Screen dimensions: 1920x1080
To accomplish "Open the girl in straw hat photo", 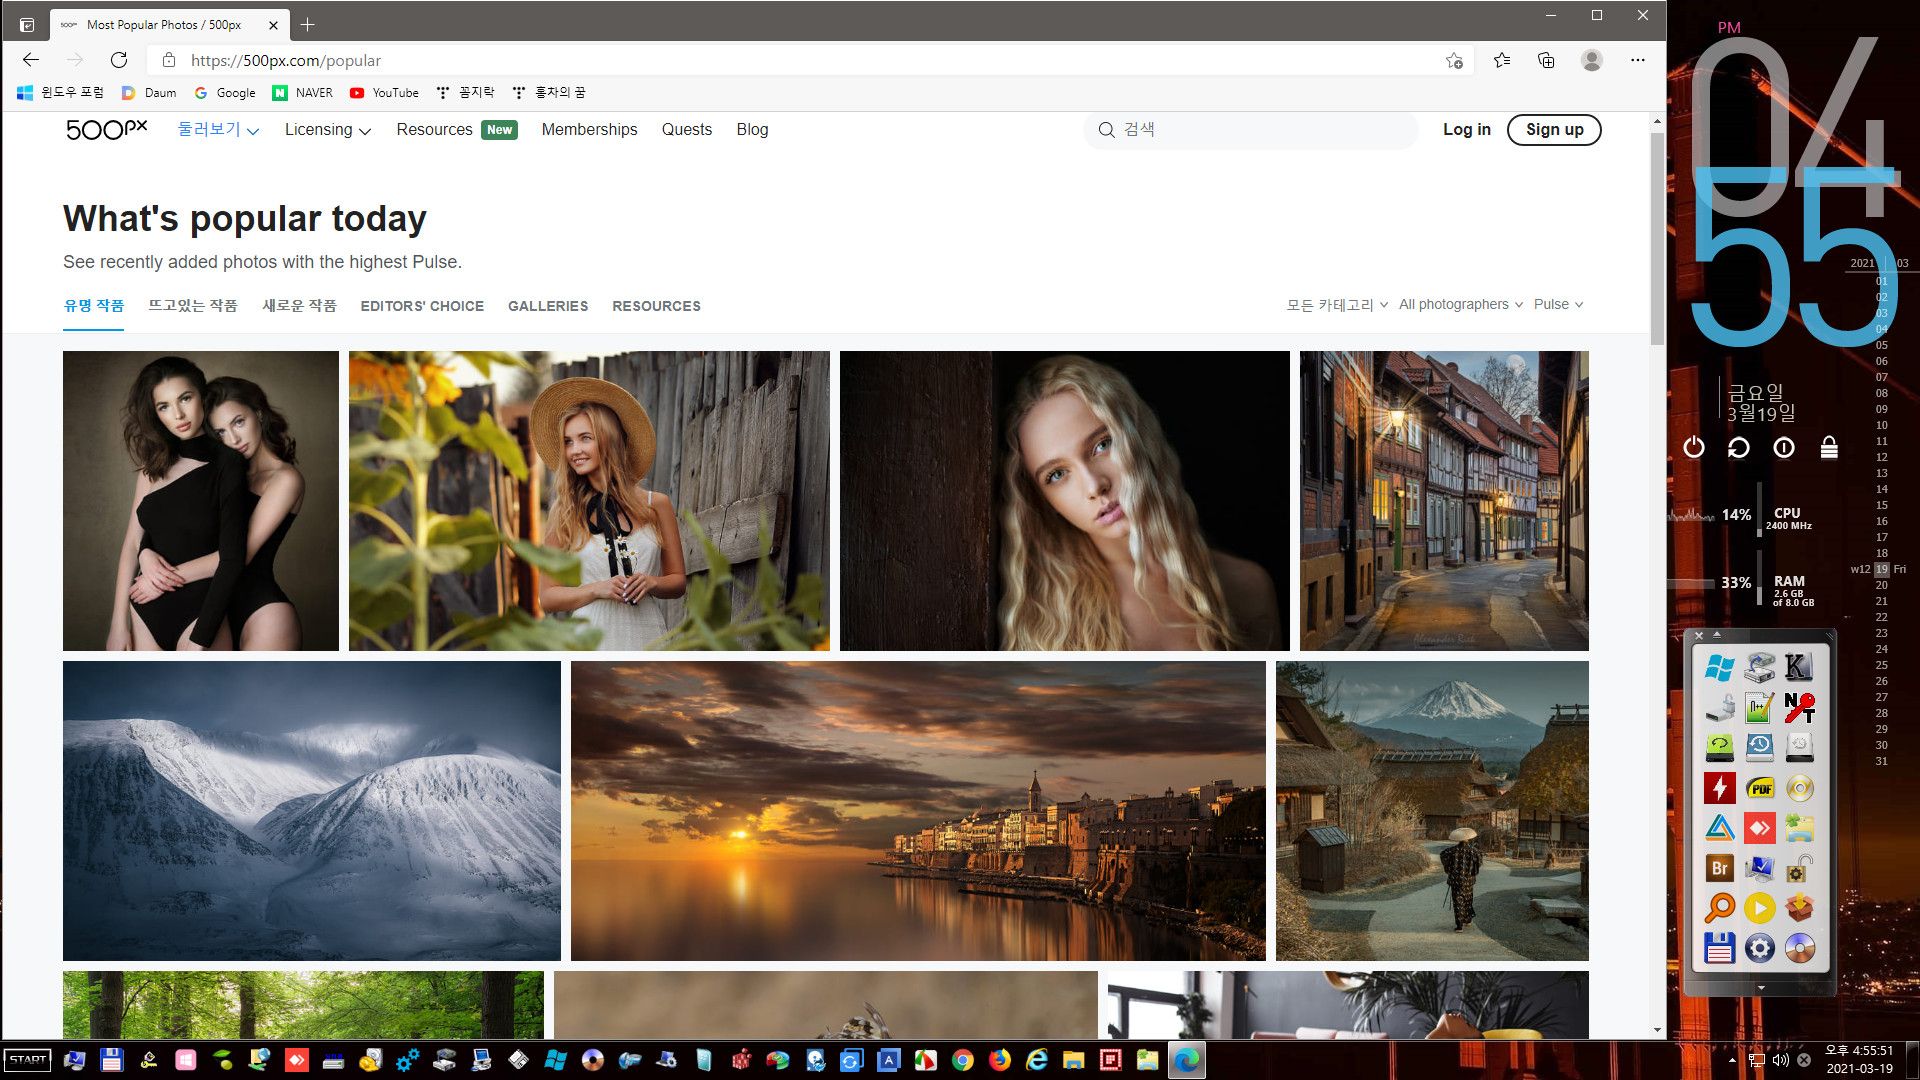I will (589, 501).
